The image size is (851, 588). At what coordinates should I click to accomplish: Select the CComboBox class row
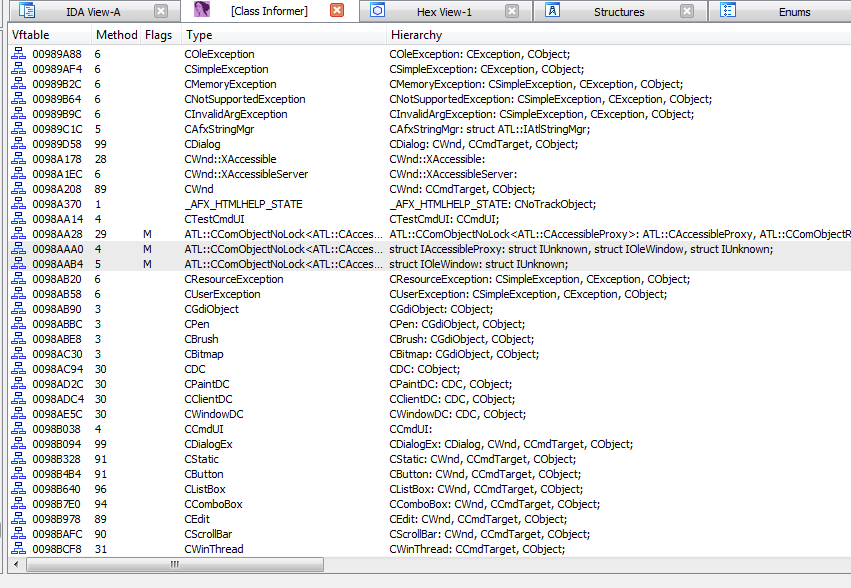click(x=213, y=504)
